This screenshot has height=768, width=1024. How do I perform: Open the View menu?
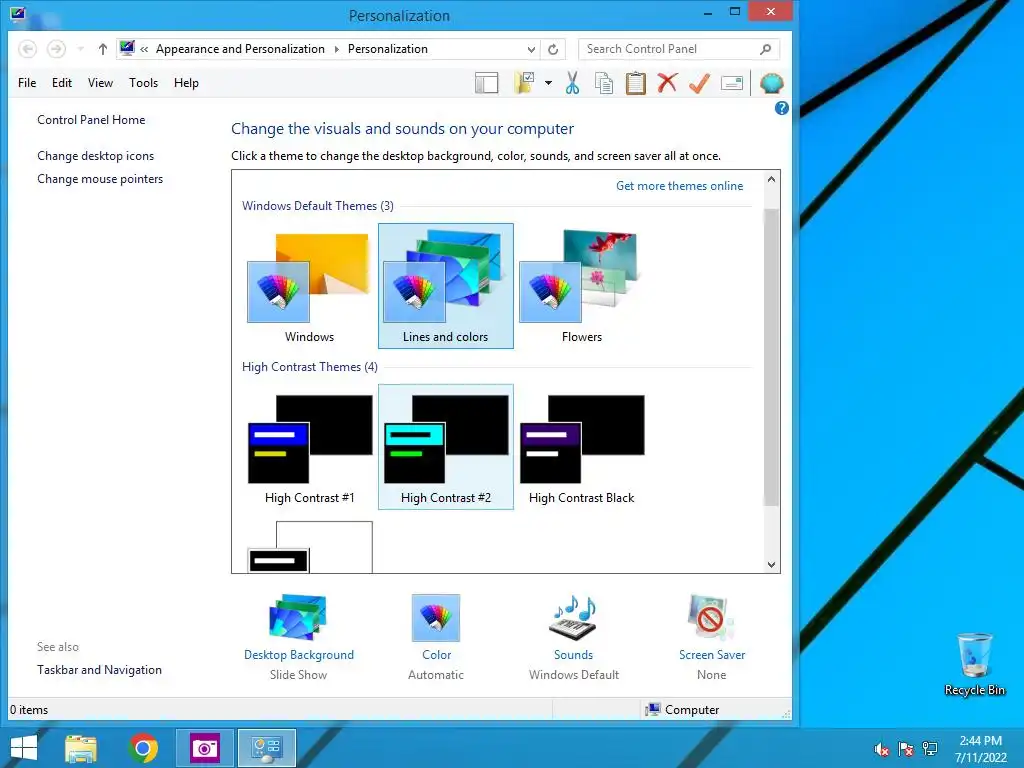101,83
